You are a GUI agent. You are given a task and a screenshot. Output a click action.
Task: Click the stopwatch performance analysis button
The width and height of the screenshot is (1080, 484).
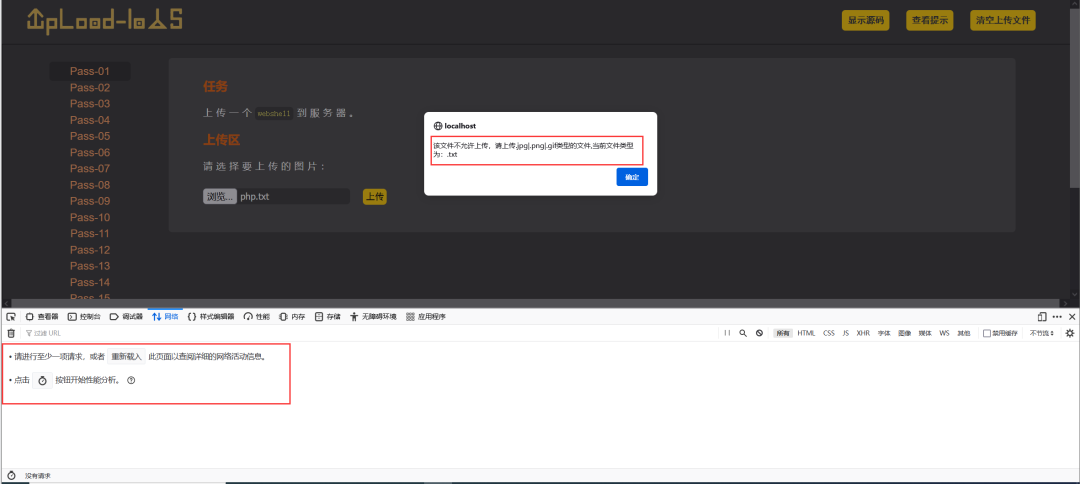click(x=42, y=381)
